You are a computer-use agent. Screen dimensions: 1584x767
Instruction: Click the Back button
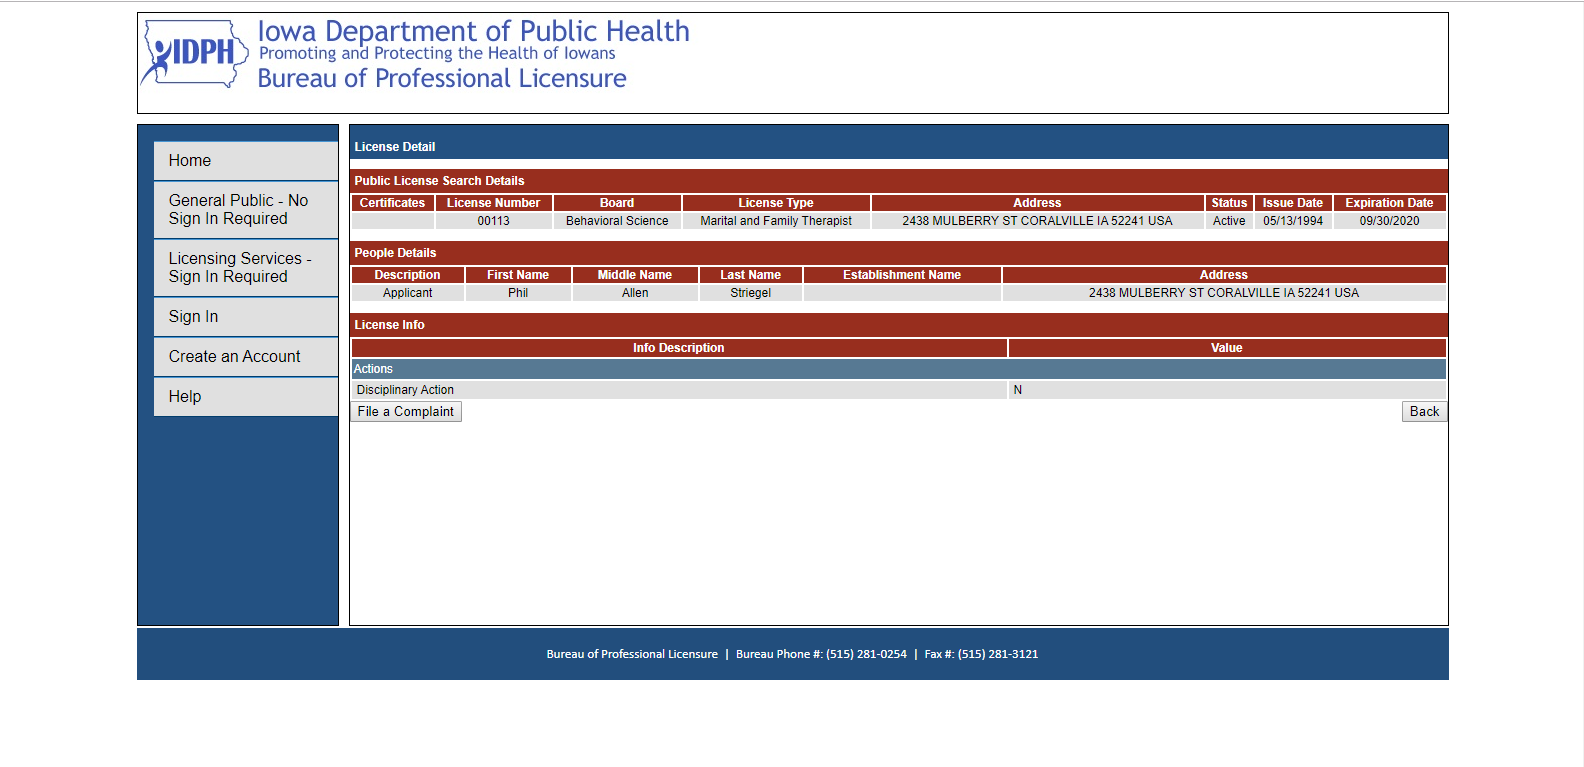tap(1423, 411)
